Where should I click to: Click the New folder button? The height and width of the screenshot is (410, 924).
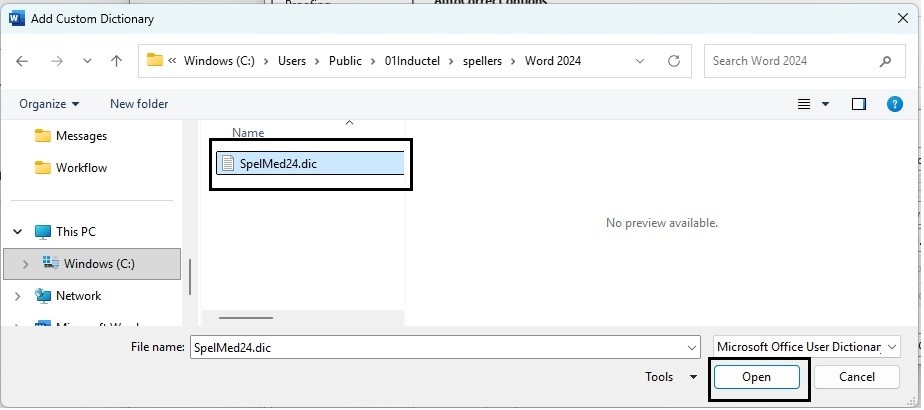tap(139, 104)
